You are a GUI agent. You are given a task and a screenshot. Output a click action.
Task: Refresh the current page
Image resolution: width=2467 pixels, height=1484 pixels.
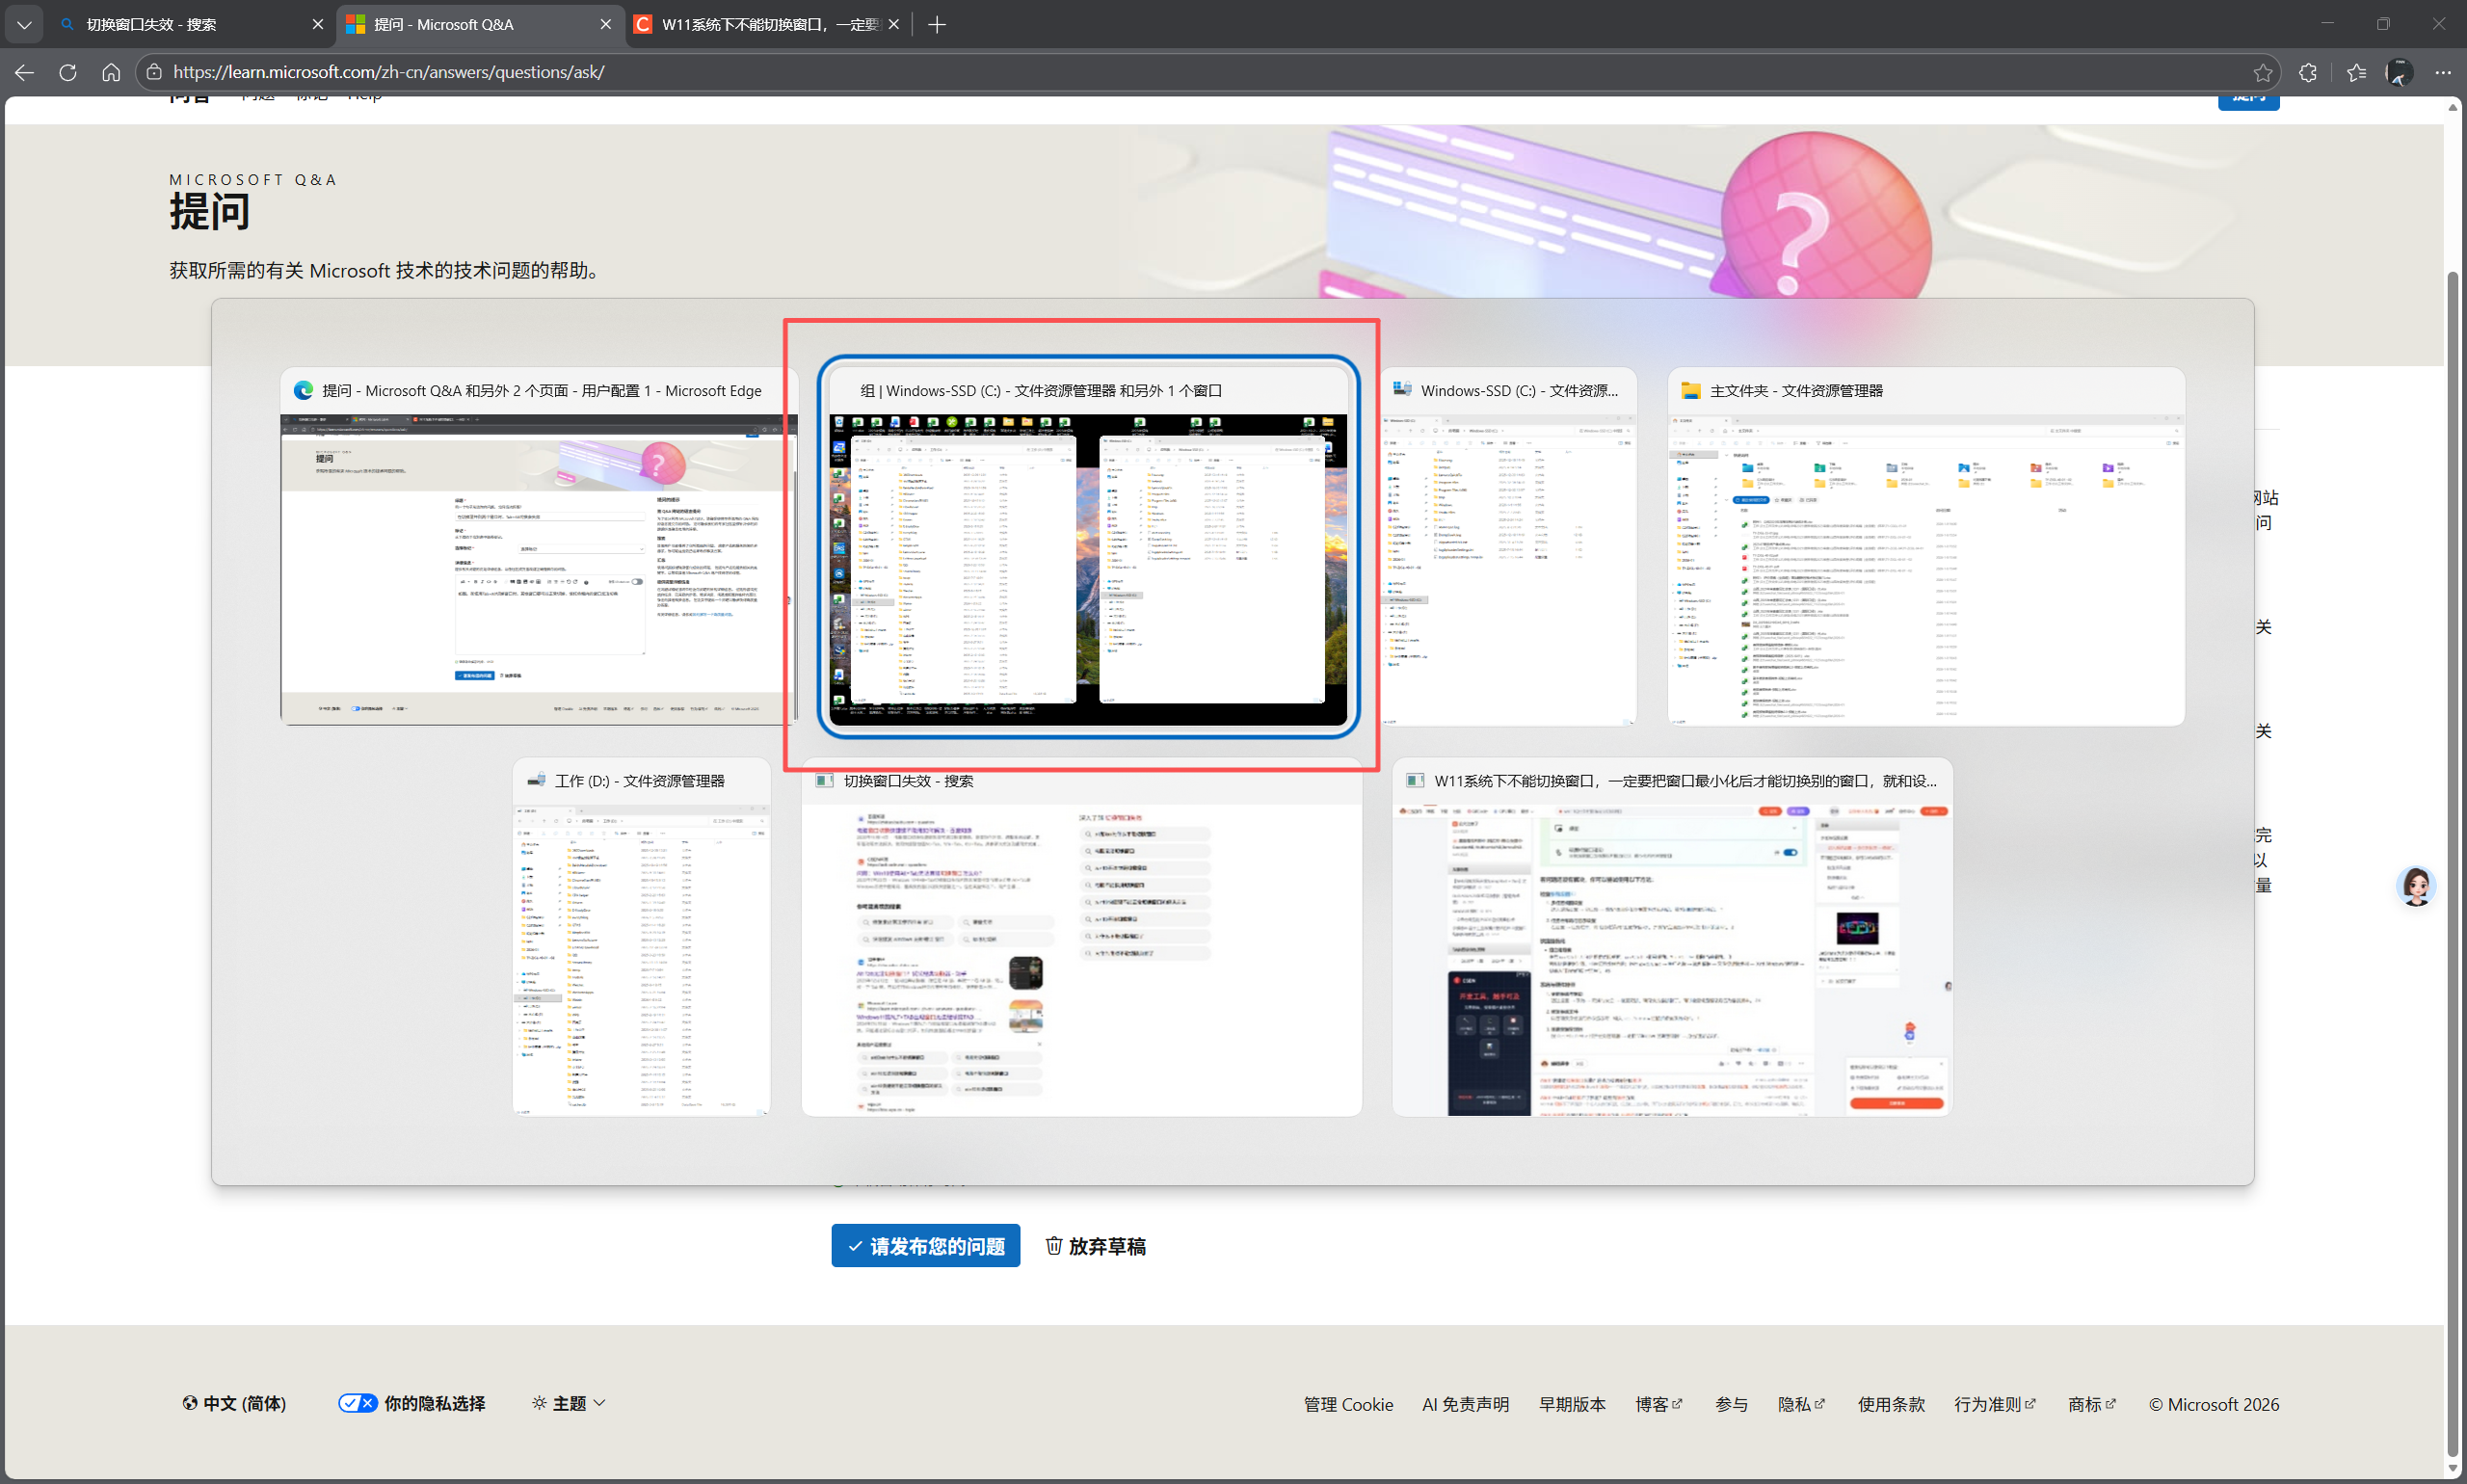point(68,72)
